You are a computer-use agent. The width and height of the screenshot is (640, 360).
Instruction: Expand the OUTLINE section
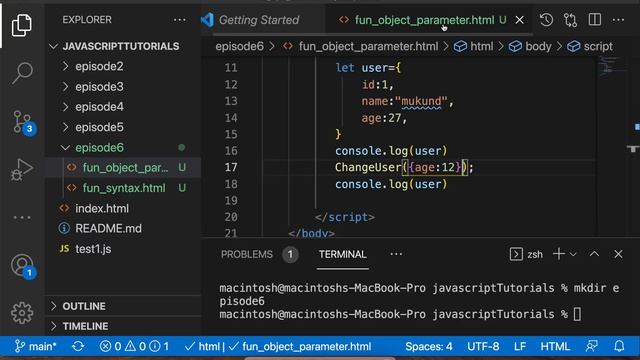pyautogui.click(x=84, y=306)
